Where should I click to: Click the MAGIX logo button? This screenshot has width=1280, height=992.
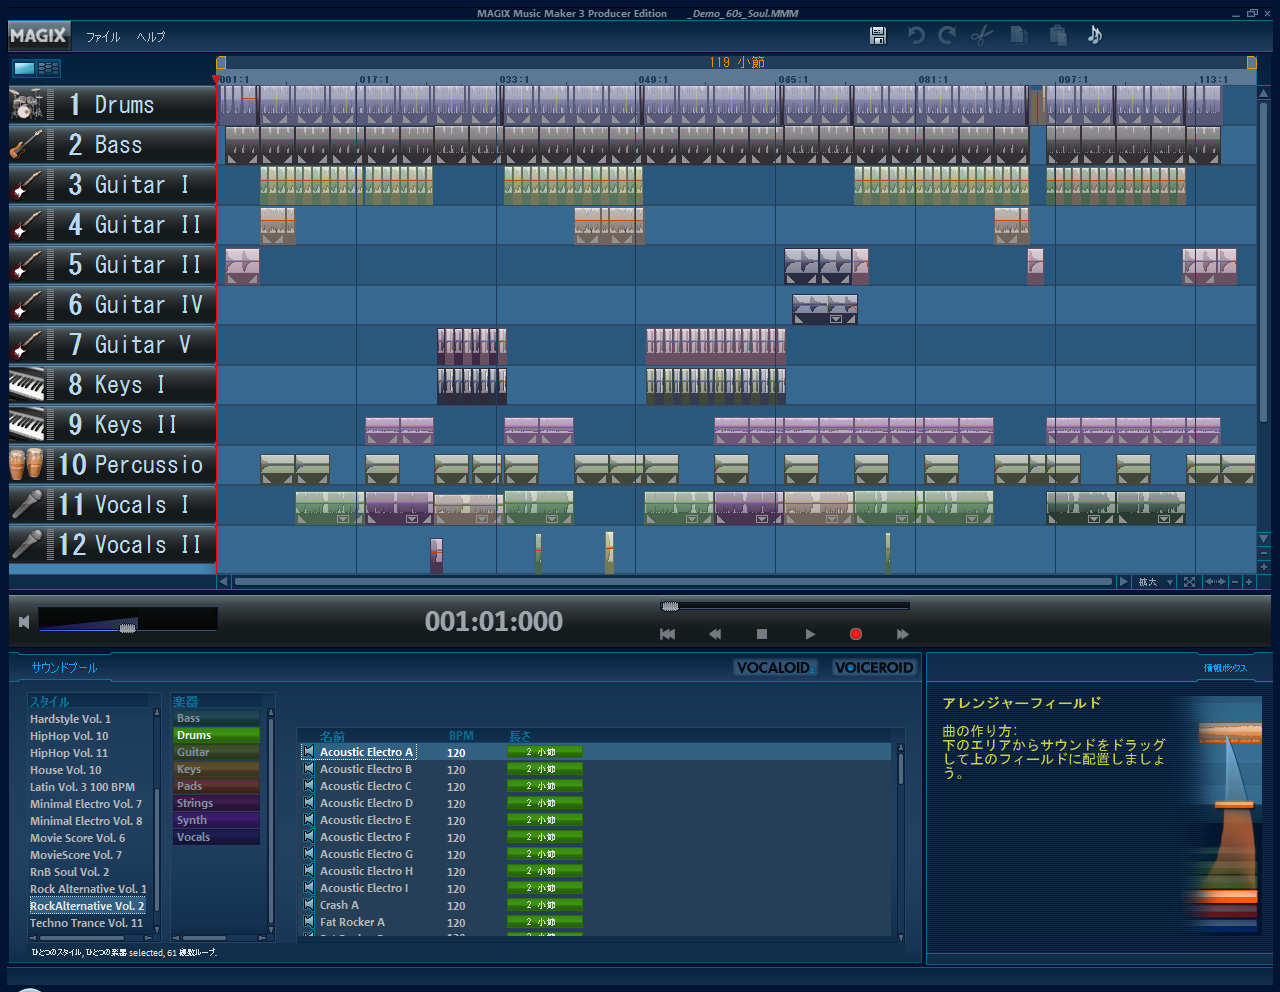tap(39, 36)
